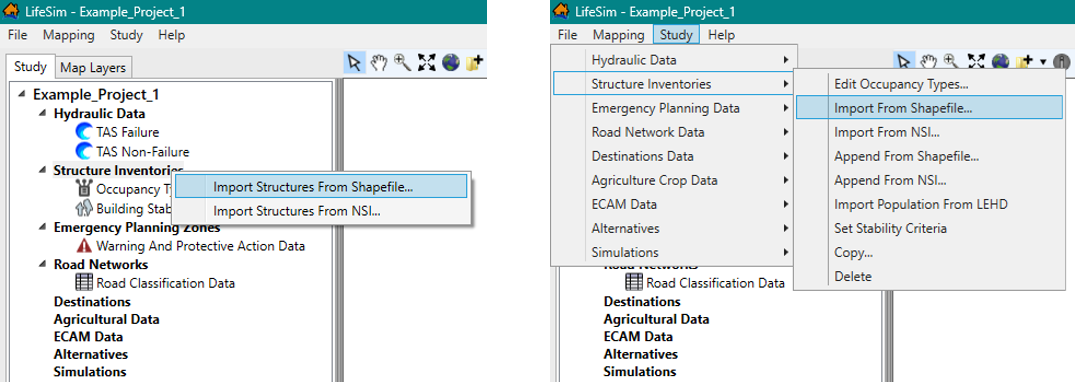The width and height of the screenshot is (1075, 382).
Task: Open the Help menu in right window
Action: tap(721, 34)
